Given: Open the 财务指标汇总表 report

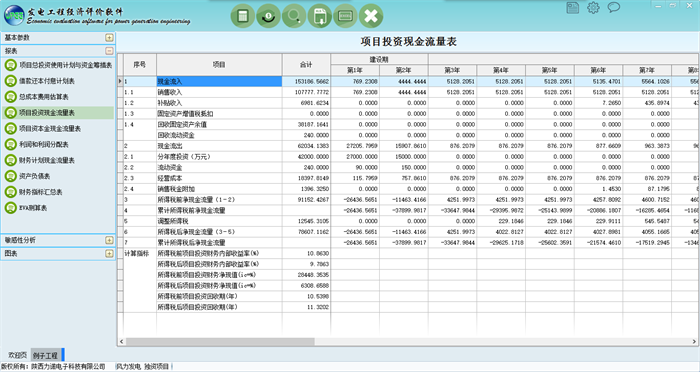Looking at the screenshot, I should [41, 192].
